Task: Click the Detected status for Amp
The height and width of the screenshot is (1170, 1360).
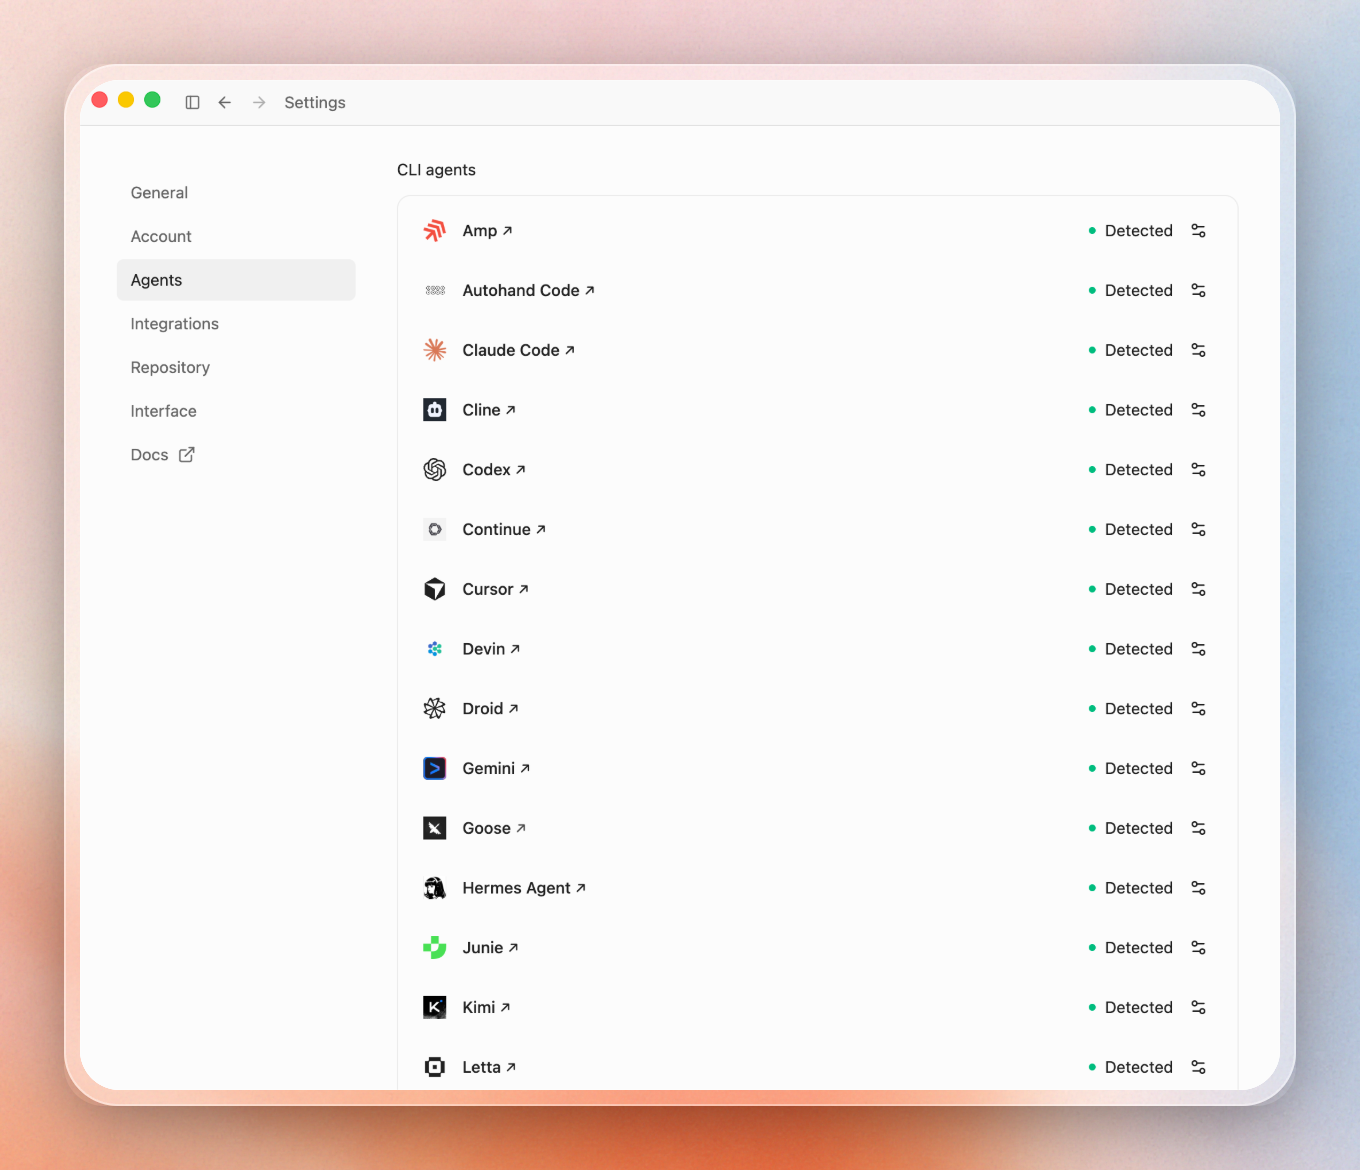Action: (1130, 231)
